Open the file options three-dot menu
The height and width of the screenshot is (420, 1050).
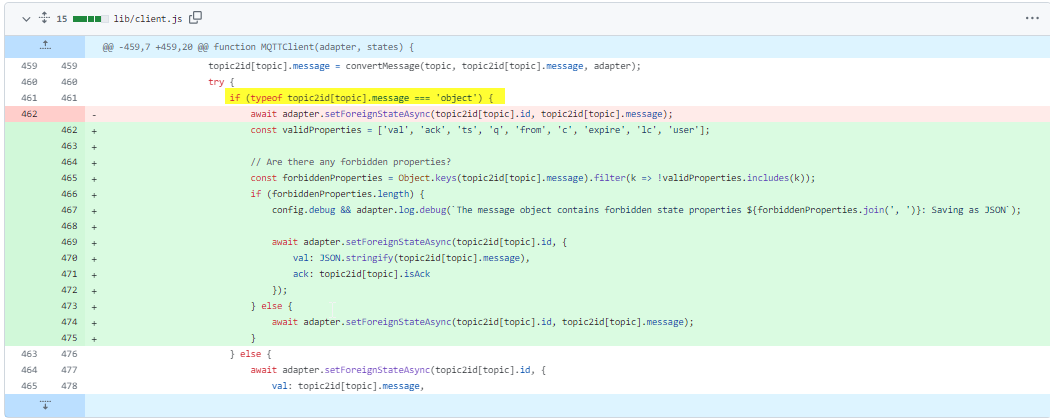[x=1032, y=17]
